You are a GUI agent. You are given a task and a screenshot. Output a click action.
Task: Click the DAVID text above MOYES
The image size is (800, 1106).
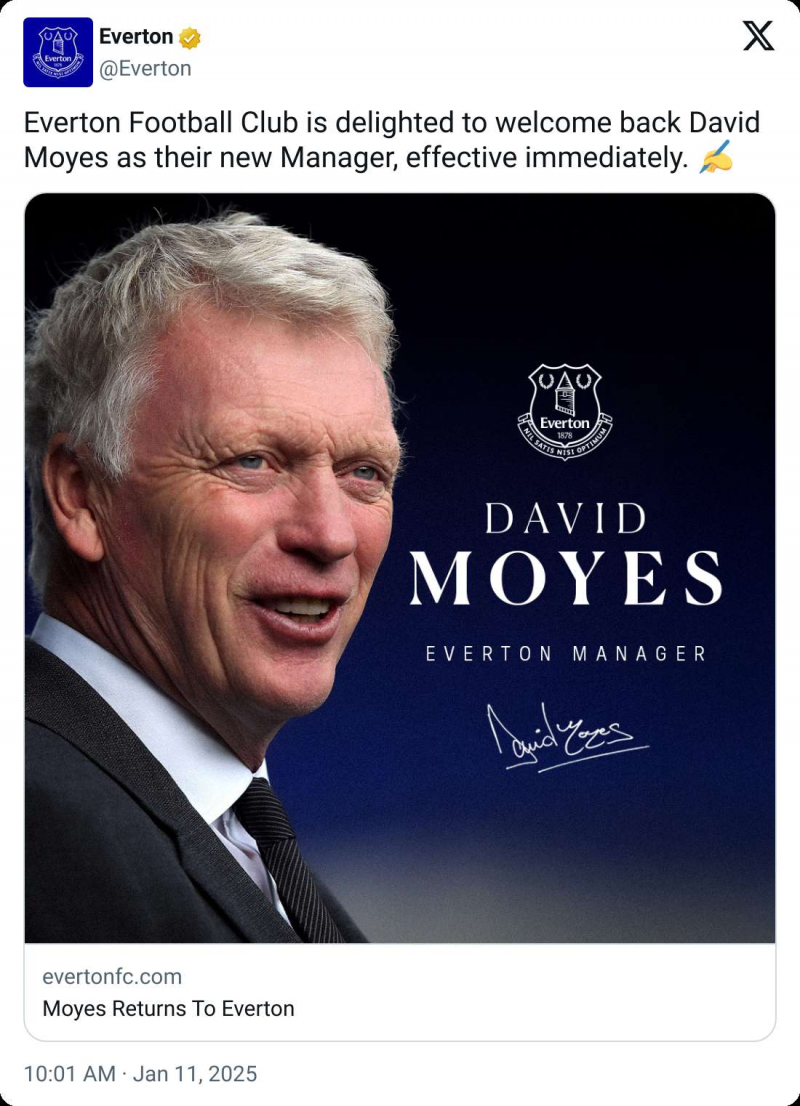click(x=566, y=519)
